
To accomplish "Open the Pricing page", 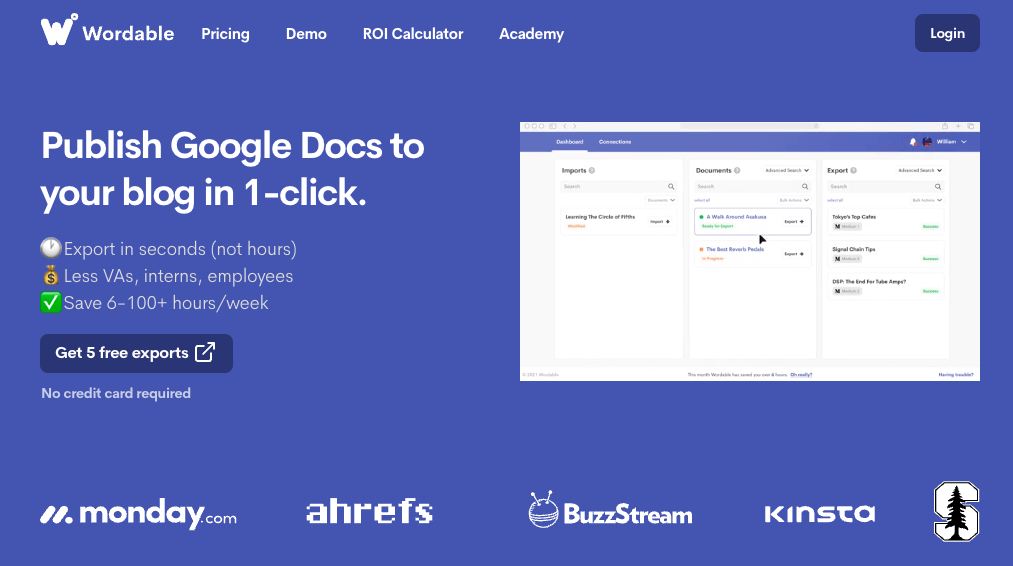I will (225, 34).
